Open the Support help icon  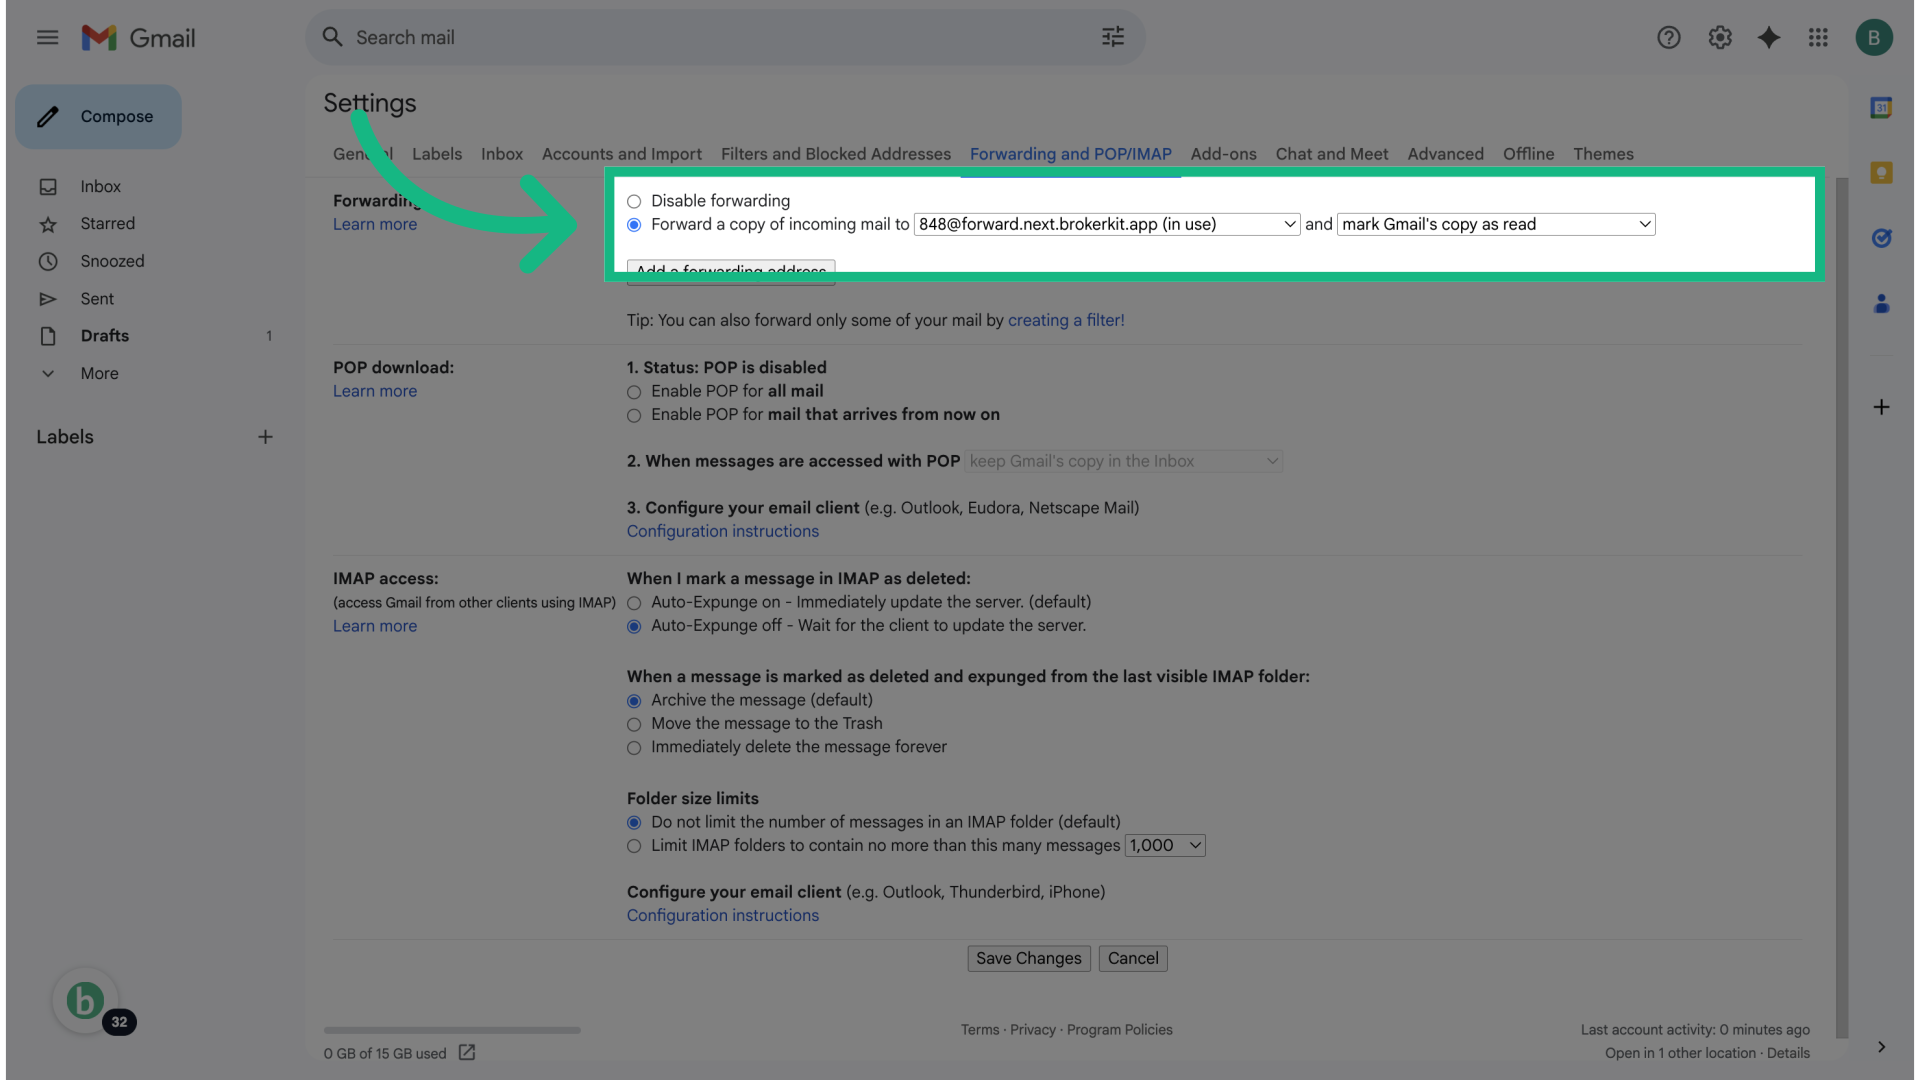coord(1668,38)
